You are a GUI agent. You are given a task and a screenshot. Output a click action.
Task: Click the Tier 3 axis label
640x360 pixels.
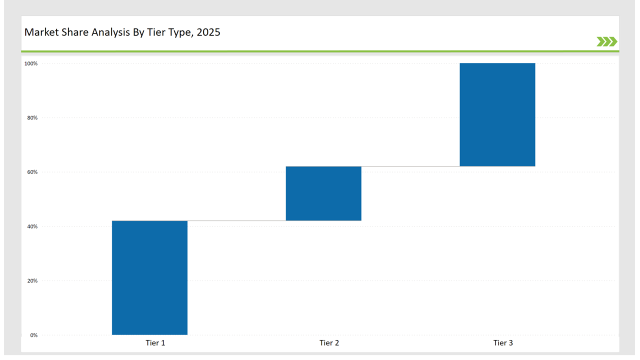(x=503, y=343)
